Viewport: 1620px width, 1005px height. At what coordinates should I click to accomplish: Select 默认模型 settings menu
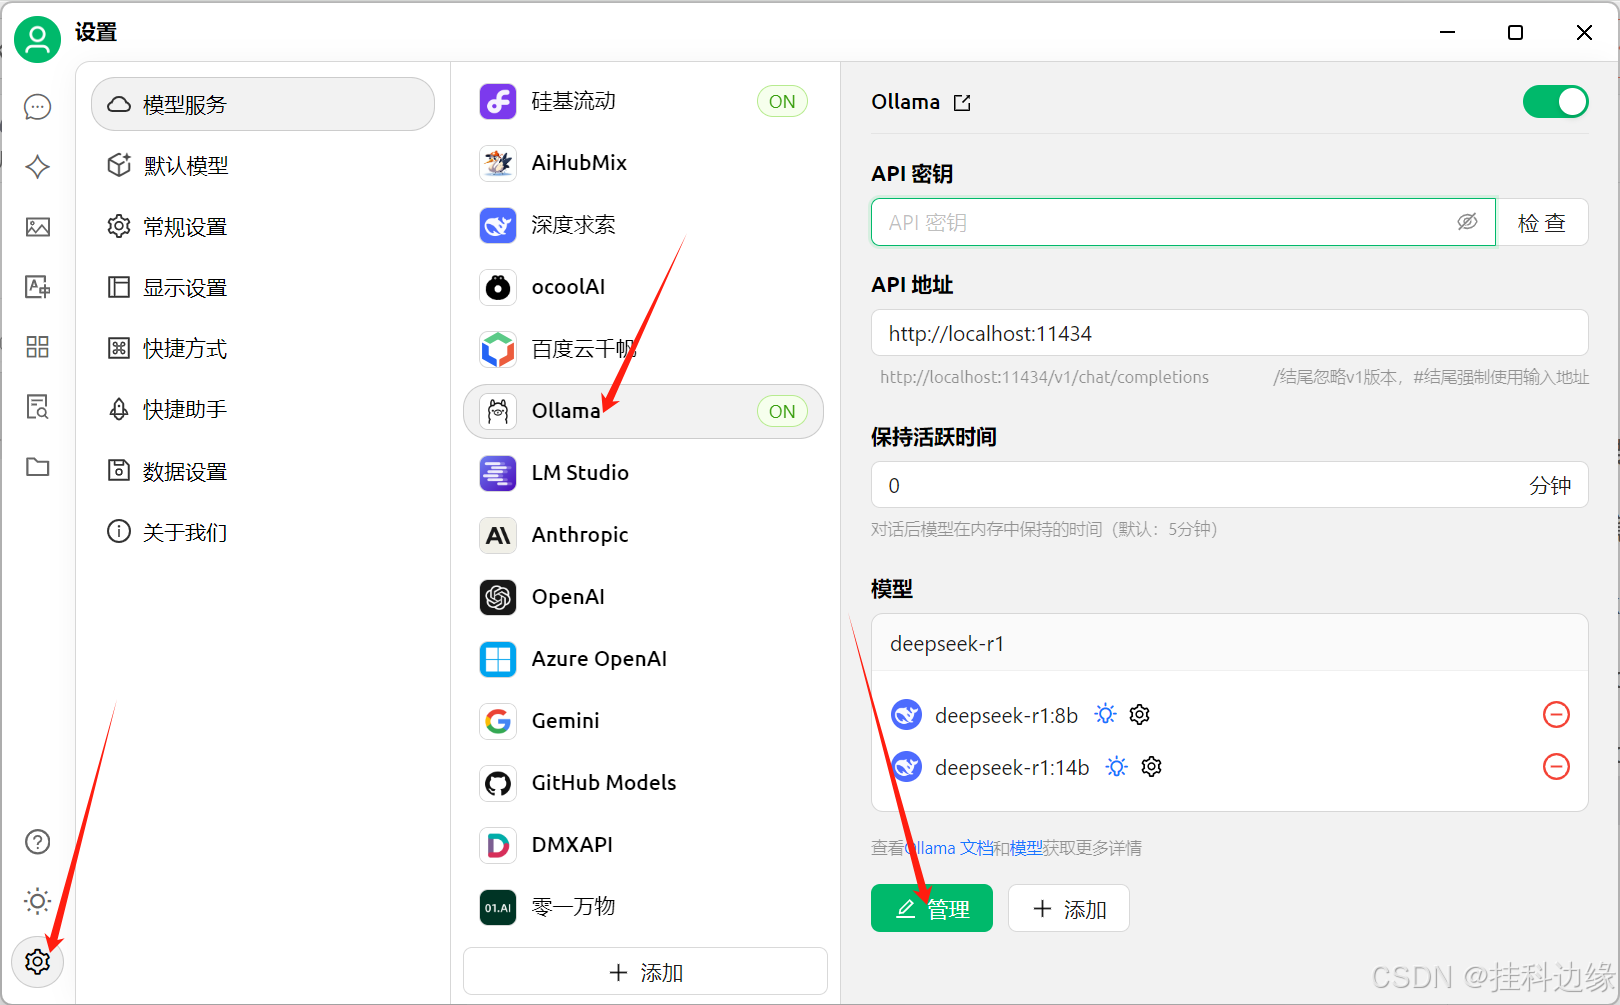263,165
